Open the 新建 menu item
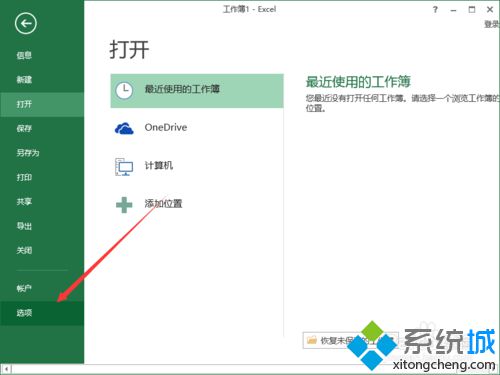 click(x=42, y=80)
